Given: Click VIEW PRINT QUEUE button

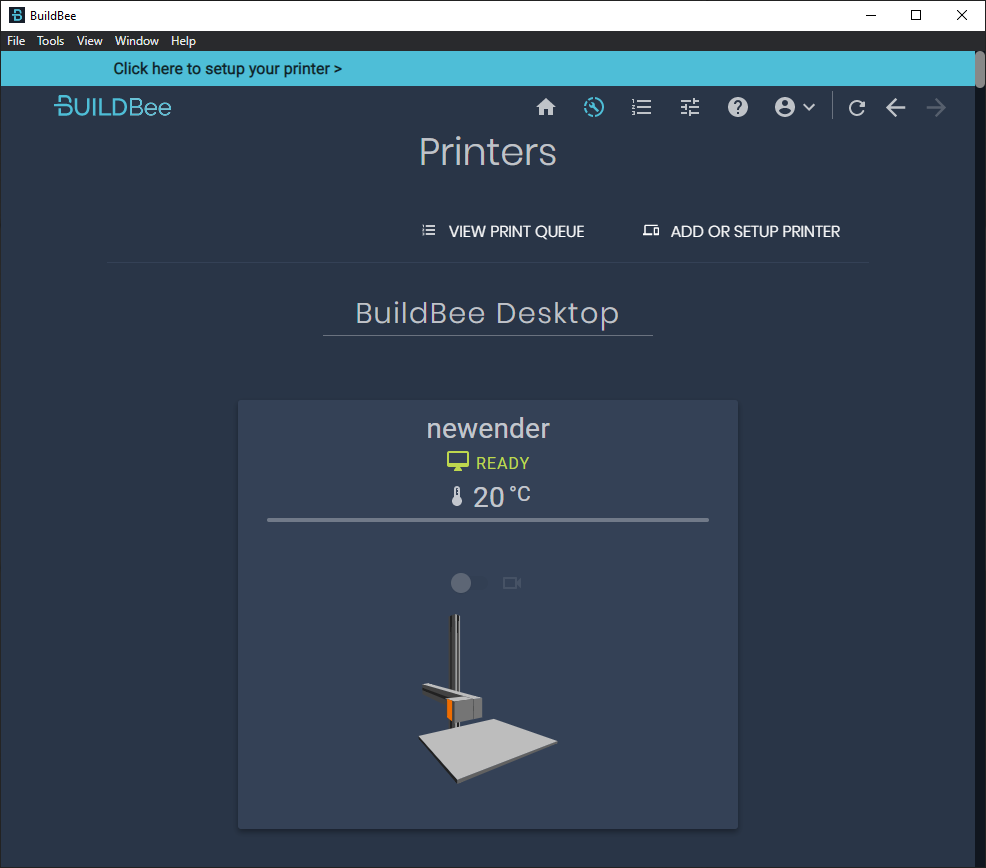Looking at the screenshot, I should [x=503, y=231].
